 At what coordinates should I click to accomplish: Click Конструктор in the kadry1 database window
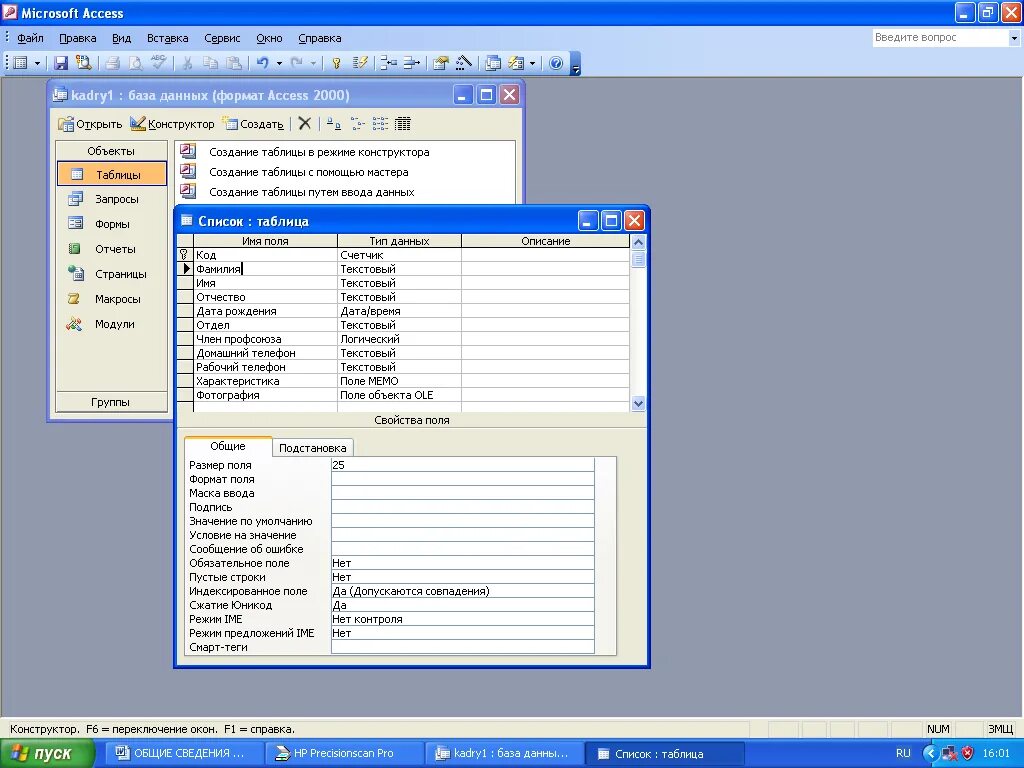click(x=172, y=124)
